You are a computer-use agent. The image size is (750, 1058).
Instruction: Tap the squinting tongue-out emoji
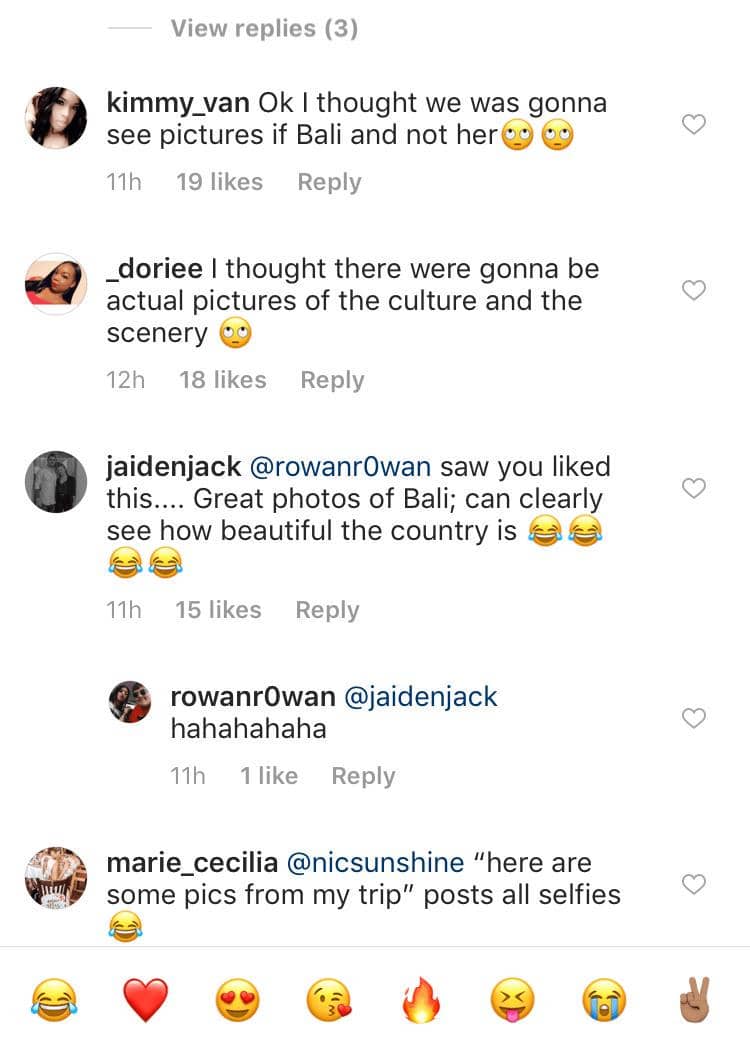(513, 1000)
